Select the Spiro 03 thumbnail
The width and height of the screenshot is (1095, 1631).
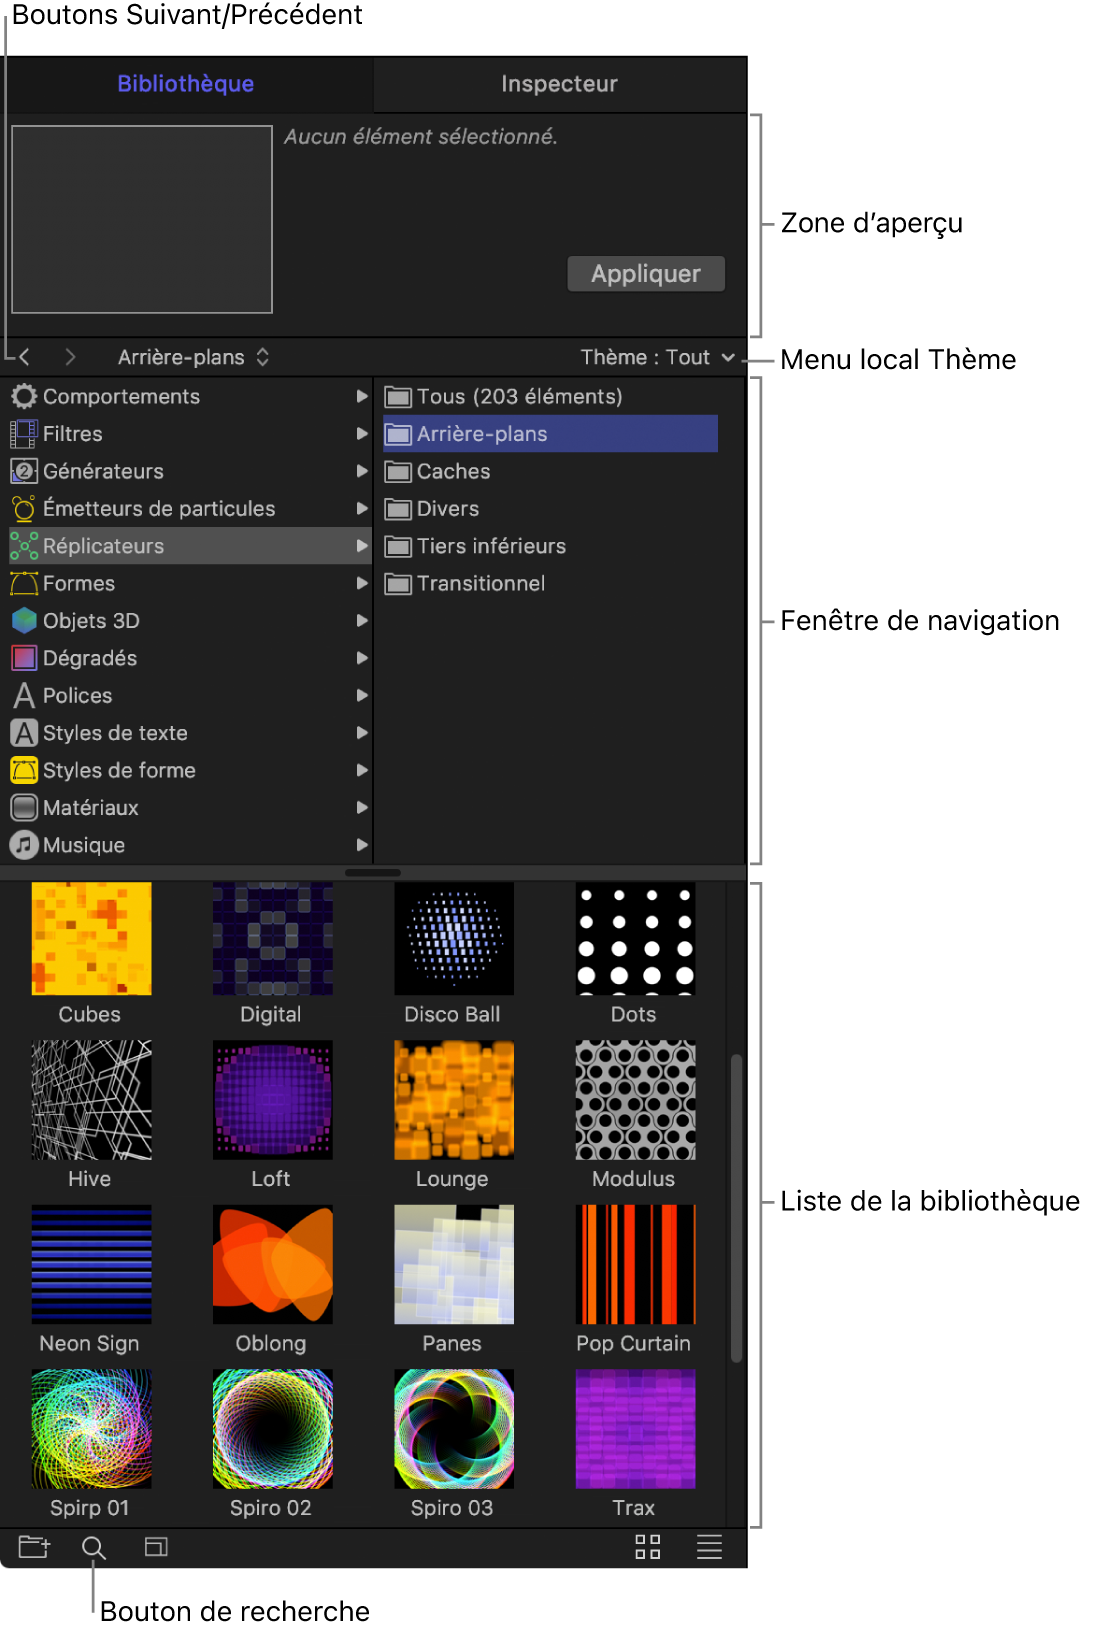(x=454, y=1429)
